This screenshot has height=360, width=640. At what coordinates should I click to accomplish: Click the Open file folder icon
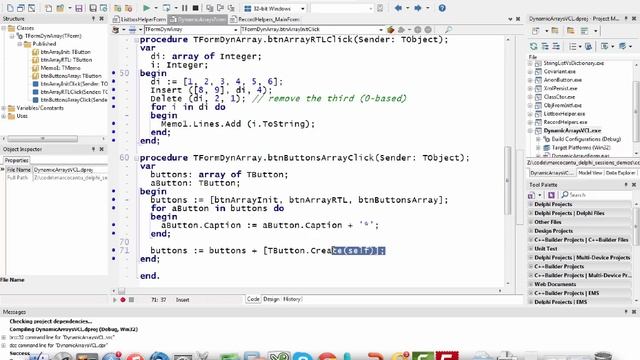pos(60,8)
